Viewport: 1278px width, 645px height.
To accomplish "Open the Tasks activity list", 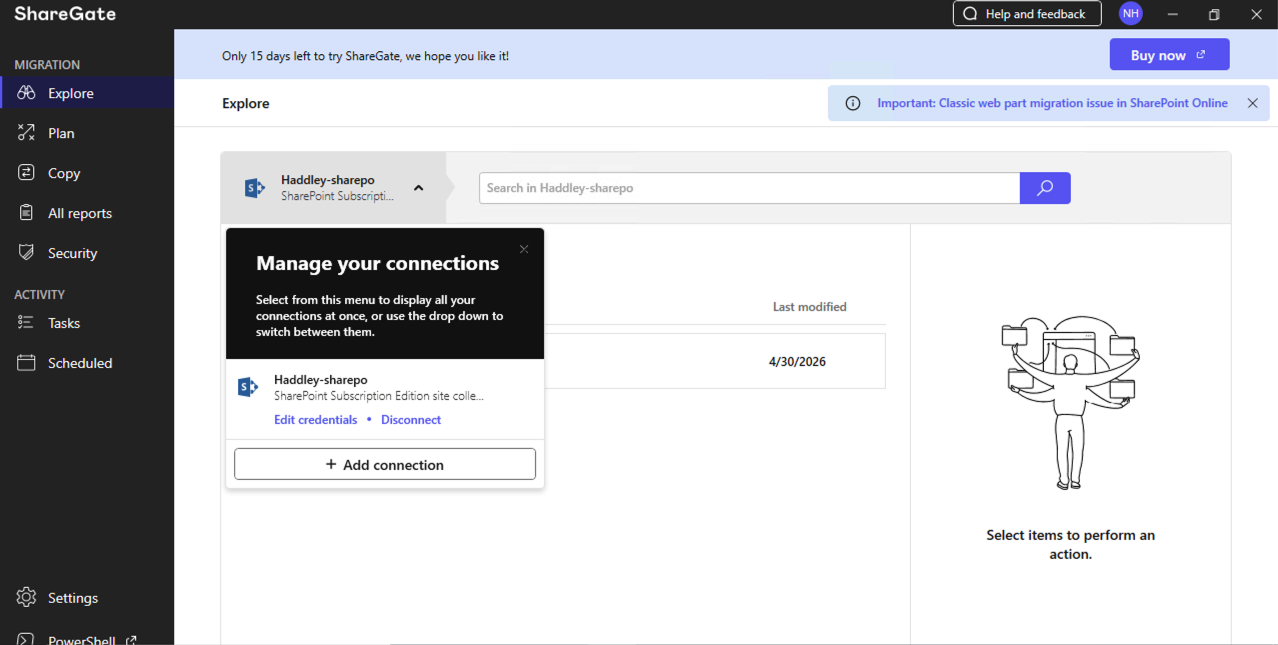I will (87, 323).
